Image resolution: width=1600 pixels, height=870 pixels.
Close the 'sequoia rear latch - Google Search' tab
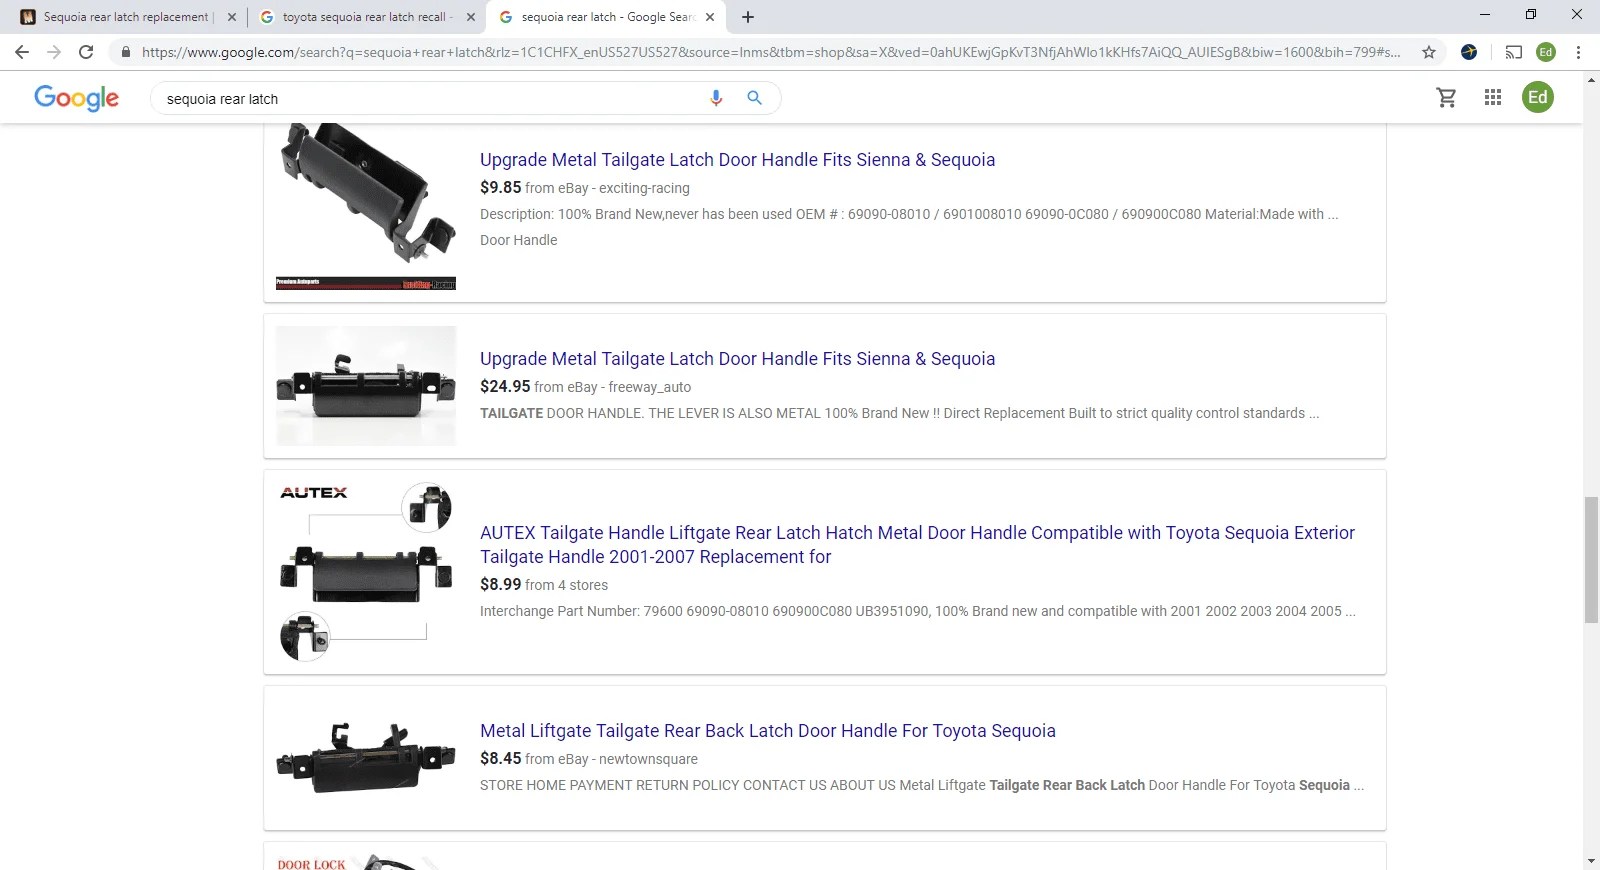pyautogui.click(x=710, y=17)
